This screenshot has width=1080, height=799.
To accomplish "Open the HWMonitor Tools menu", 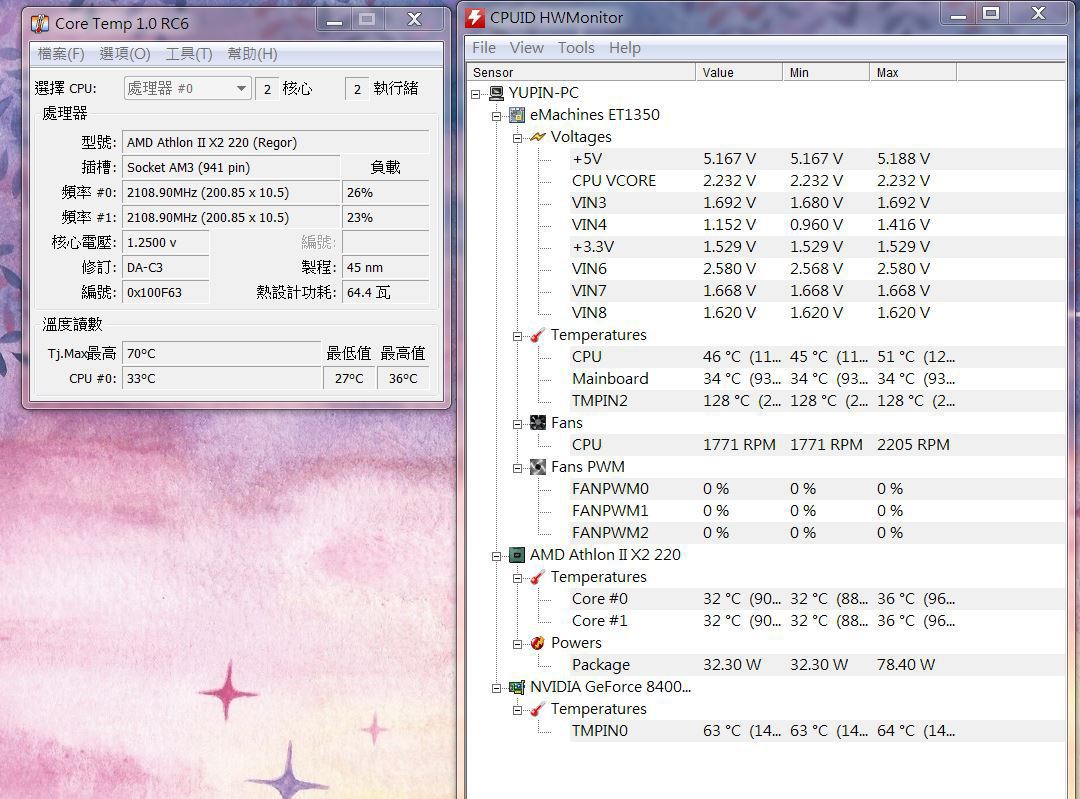I will point(577,48).
